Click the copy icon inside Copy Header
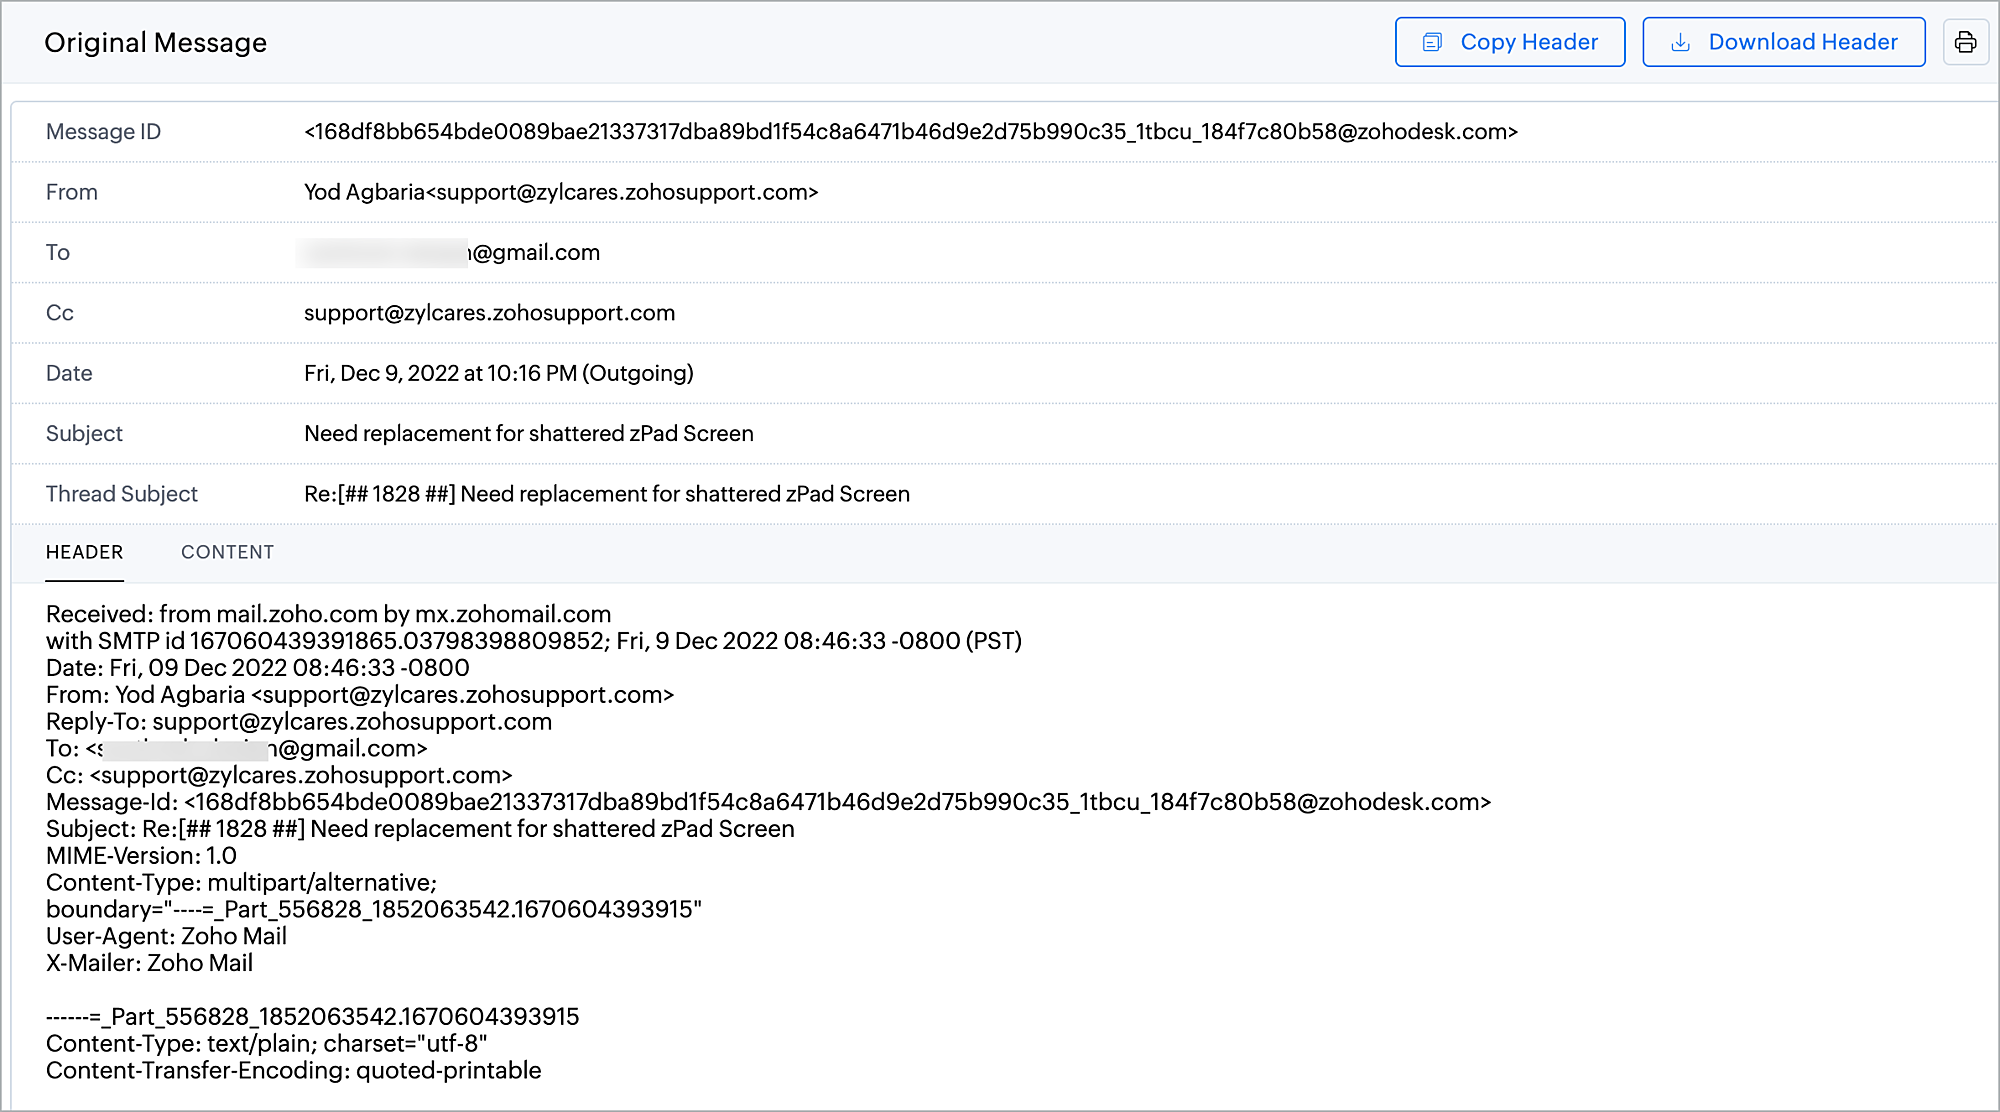Image resolution: width=2000 pixels, height=1112 pixels. coord(1432,42)
